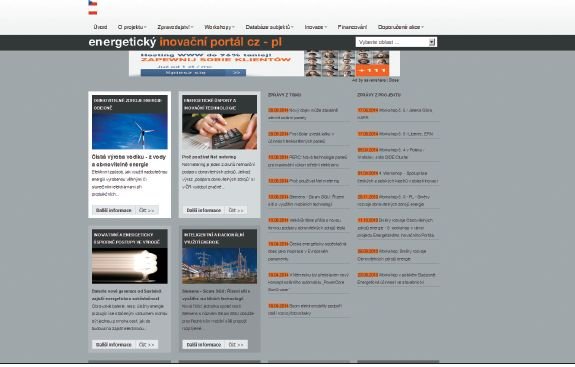Expand the Doporučené akce menu
Viewport: 575px width, 367px height.
(x=400, y=27)
